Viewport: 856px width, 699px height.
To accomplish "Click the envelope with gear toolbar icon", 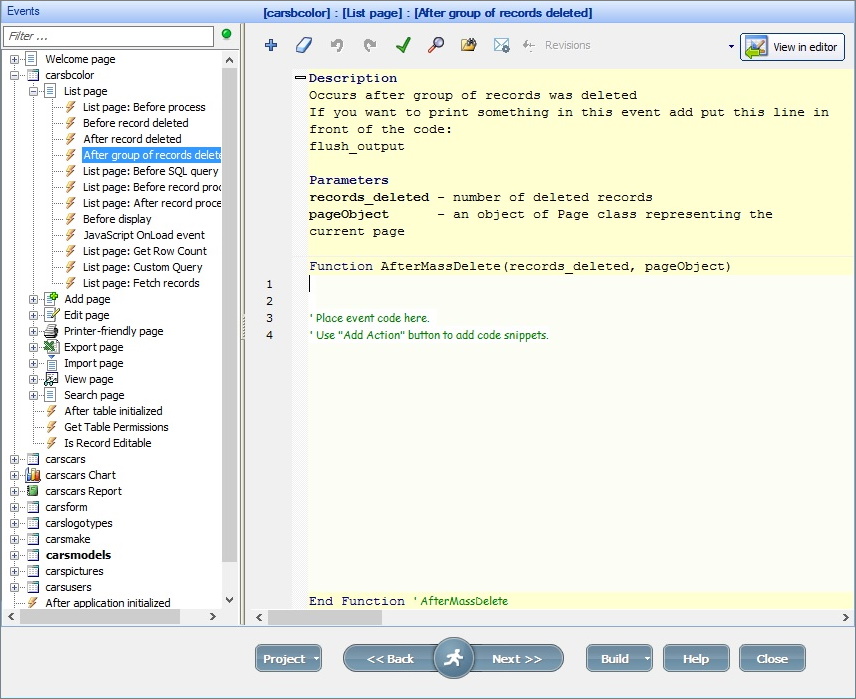I will [x=502, y=45].
